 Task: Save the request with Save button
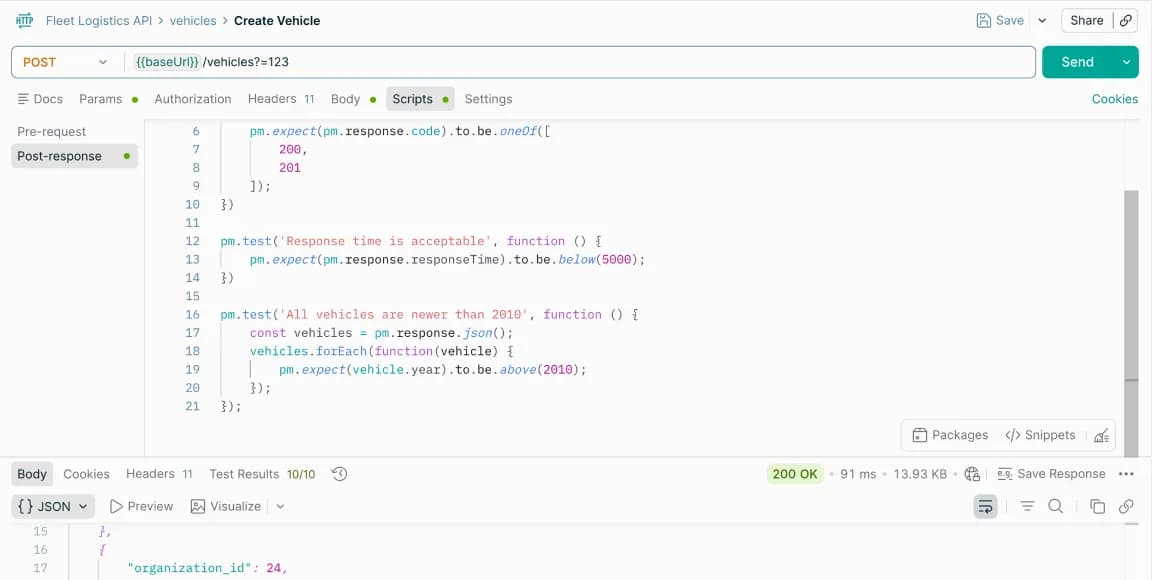tap(1000, 21)
